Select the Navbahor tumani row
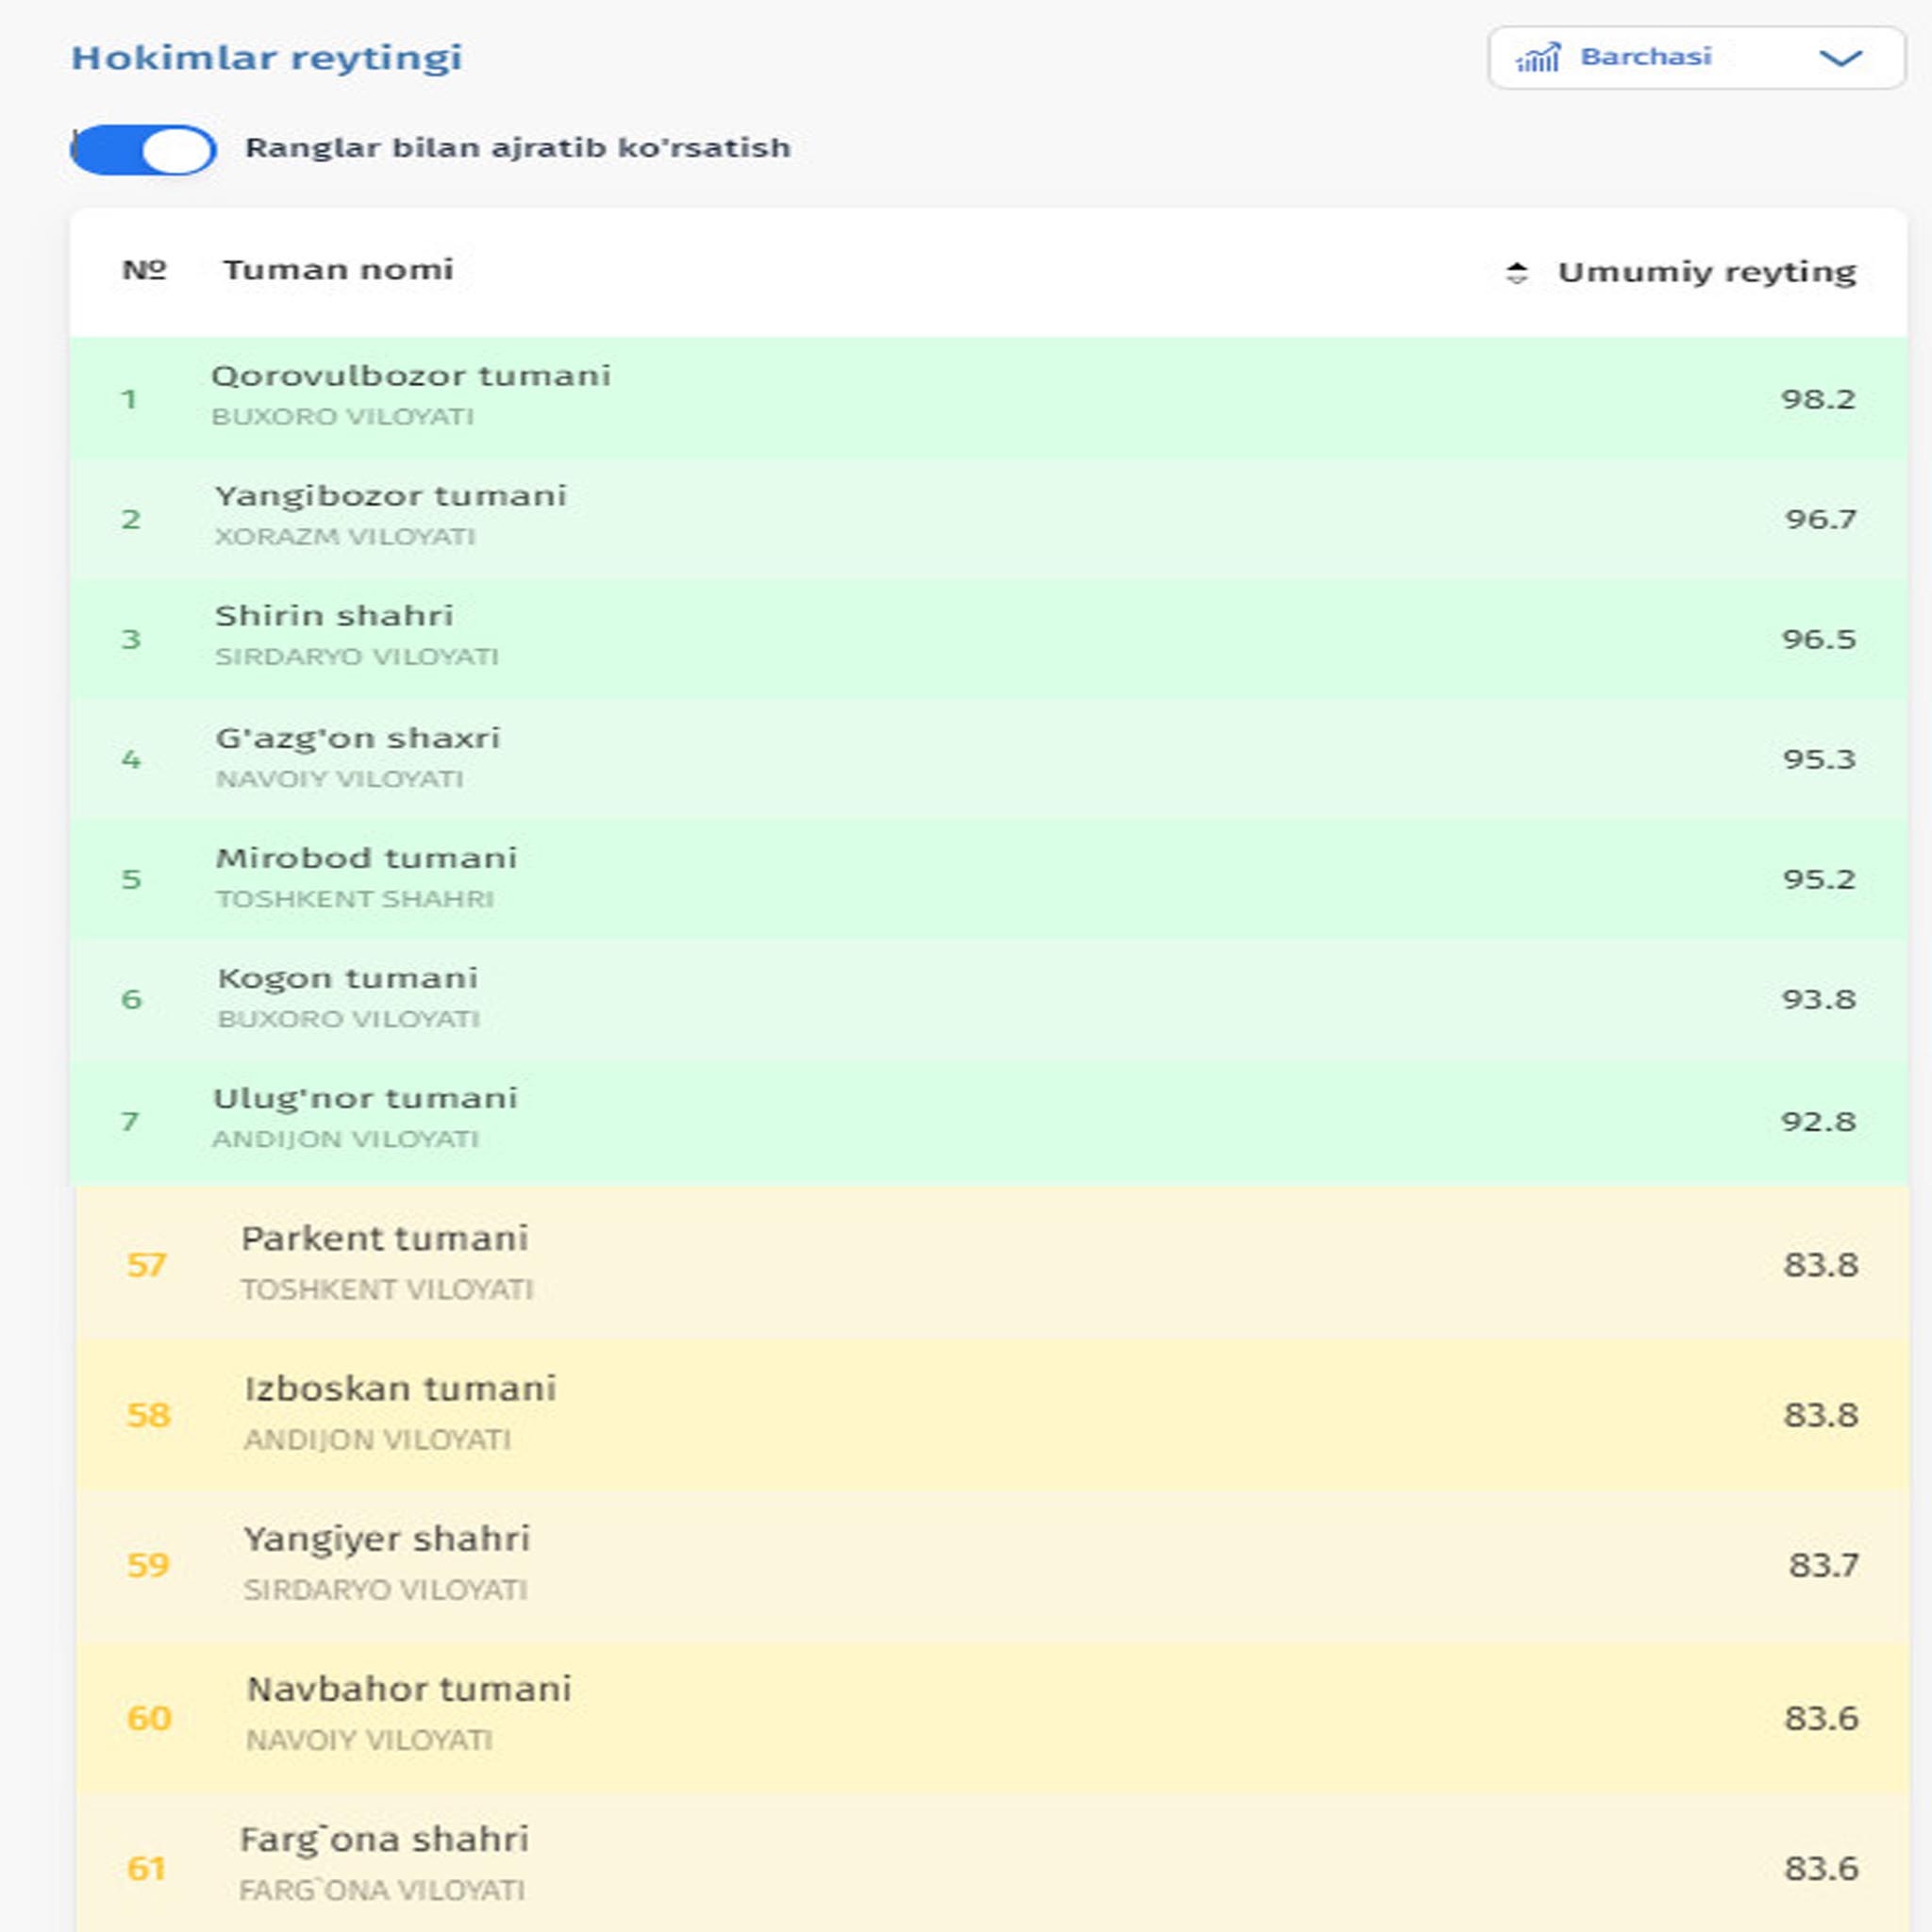Viewport: 1932px width, 1932px height. (x=992, y=1717)
